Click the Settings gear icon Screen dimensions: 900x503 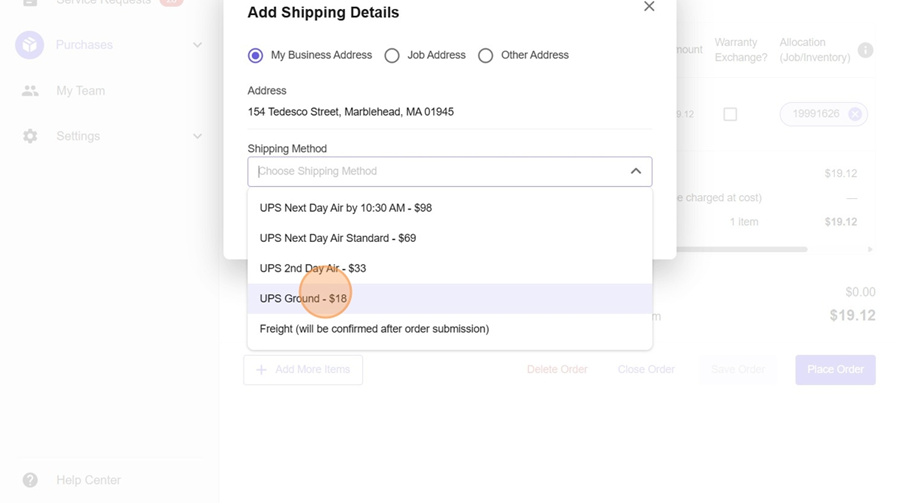click(x=30, y=136)
